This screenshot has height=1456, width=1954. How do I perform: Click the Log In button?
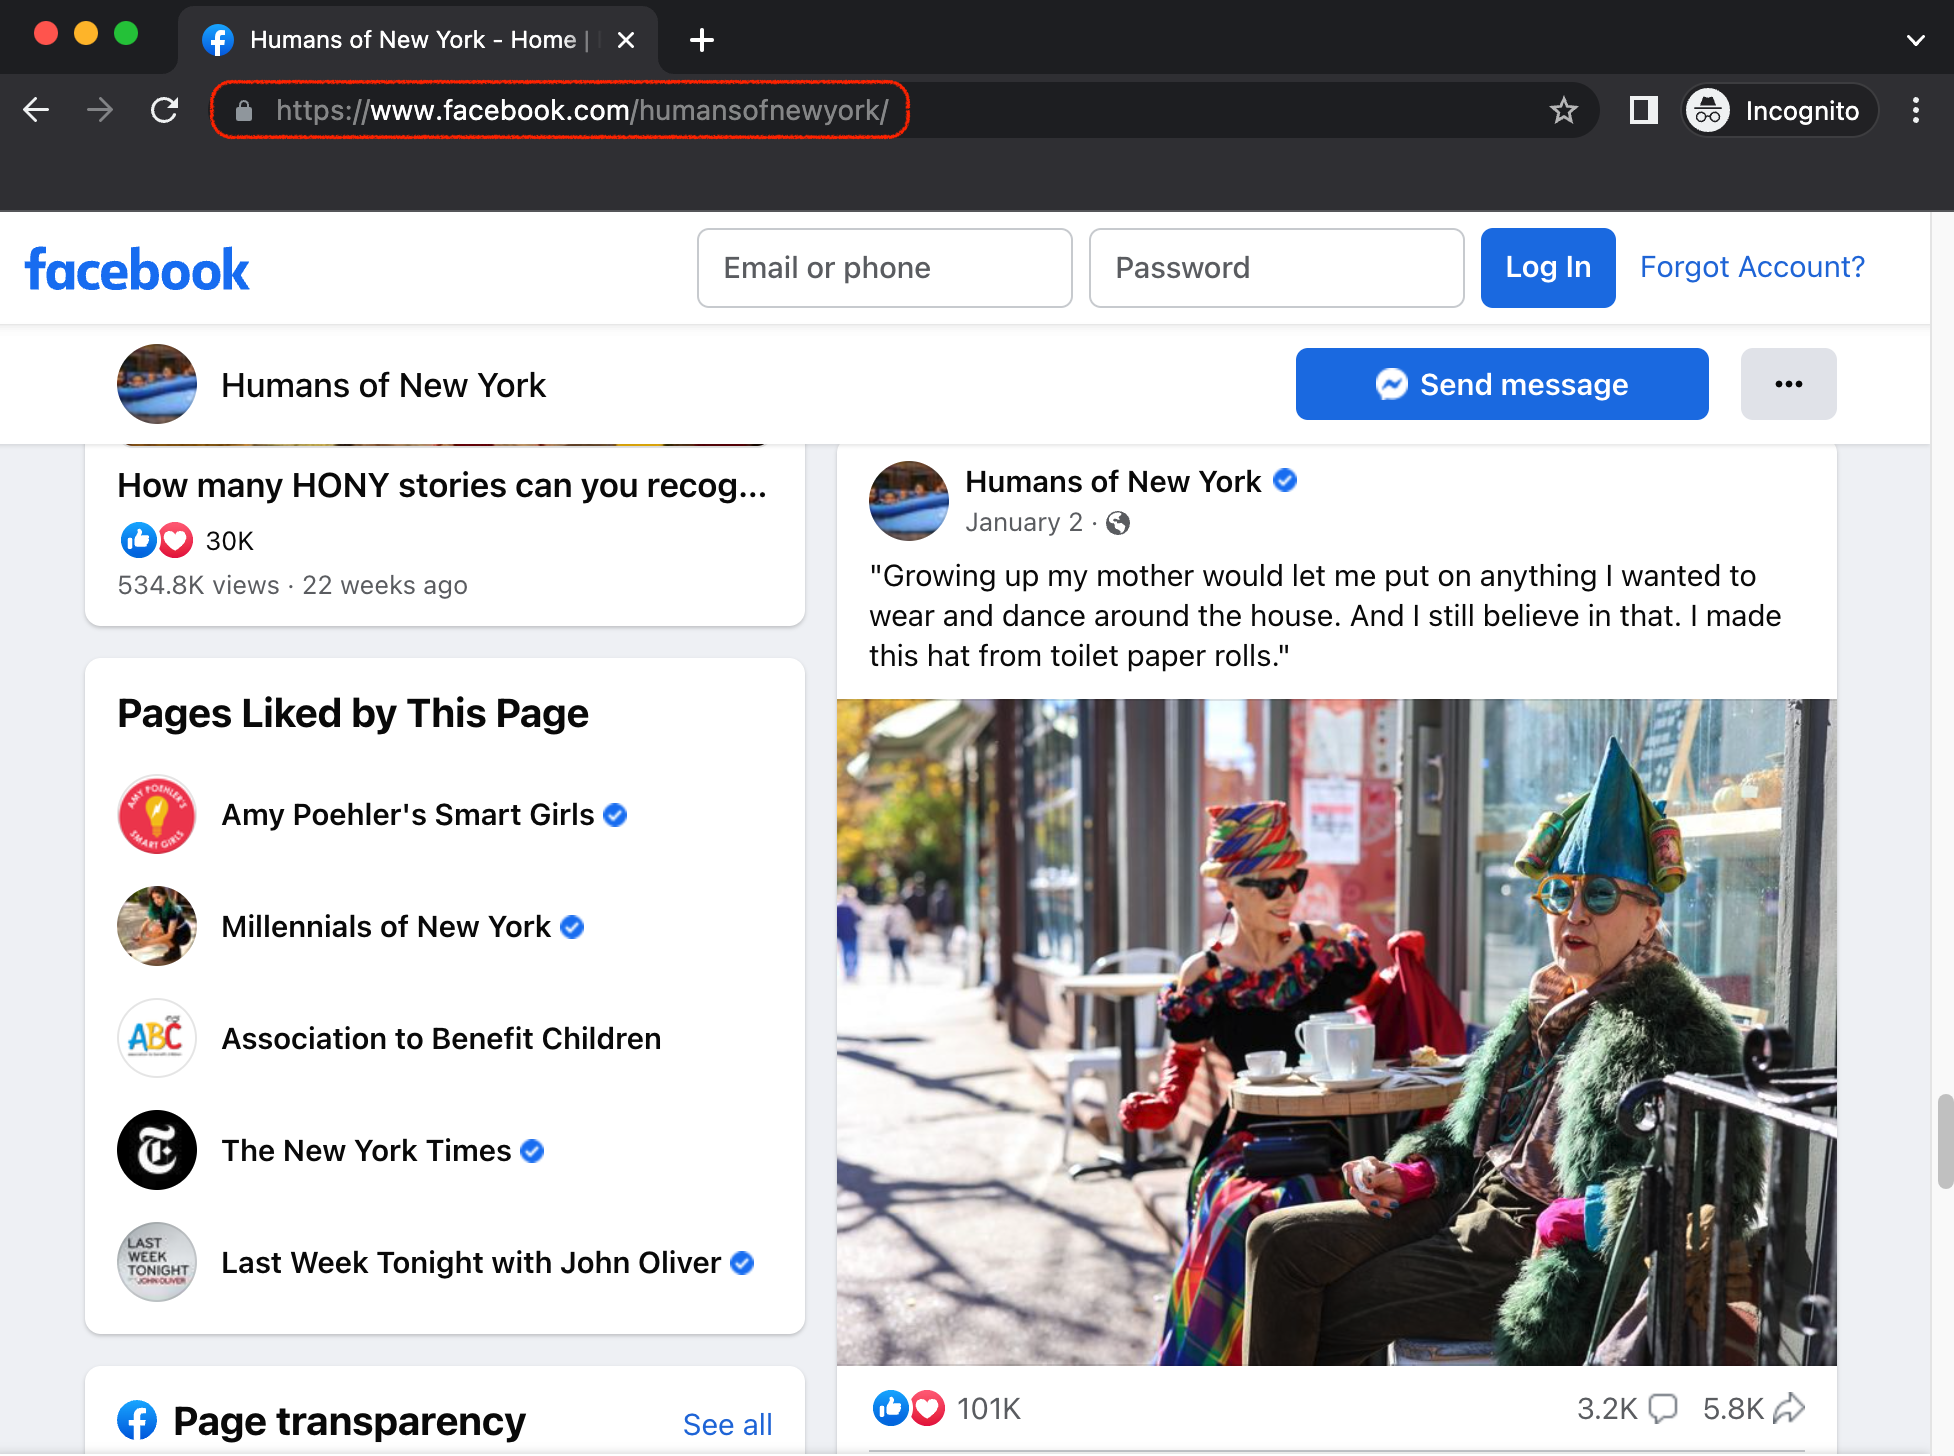pos(1547,267)
